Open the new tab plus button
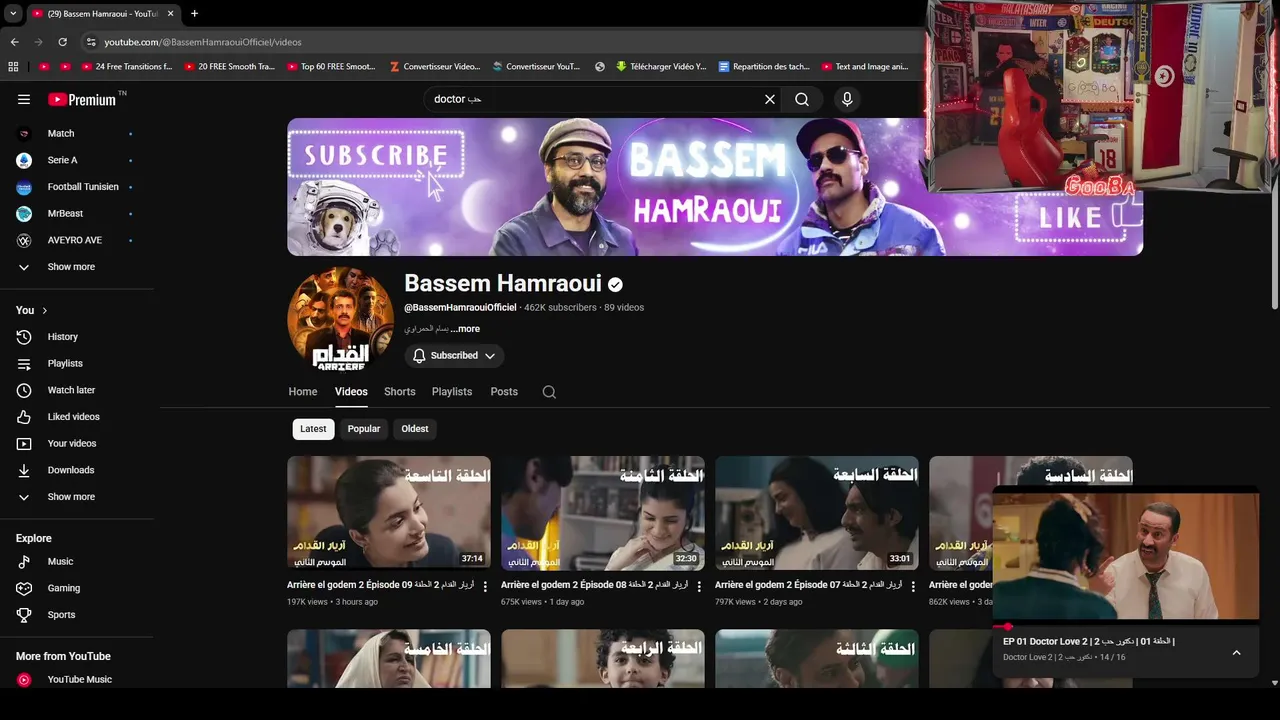Screen dimensions: 1280x720 click(194, 13)
